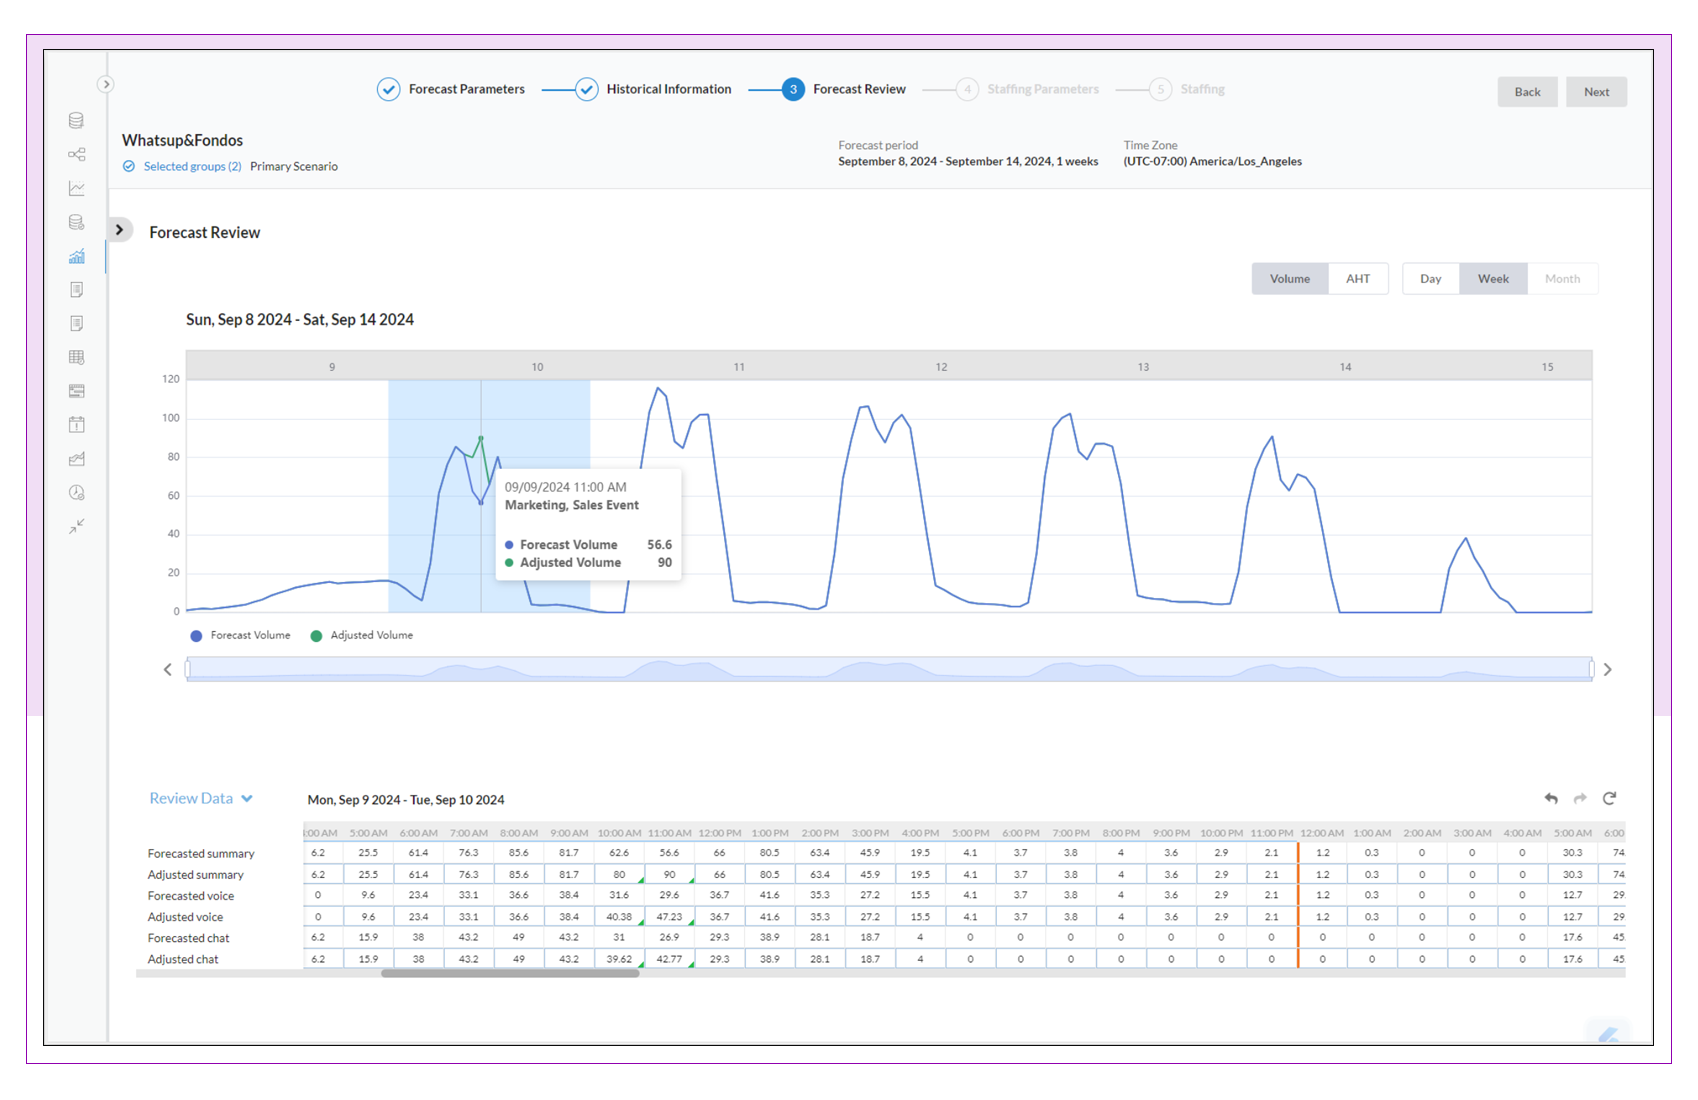This screenshot has width=1698, height=1100.
Task: Edit Adjusted voice cell showing 47.23
Action: (669, 916)
